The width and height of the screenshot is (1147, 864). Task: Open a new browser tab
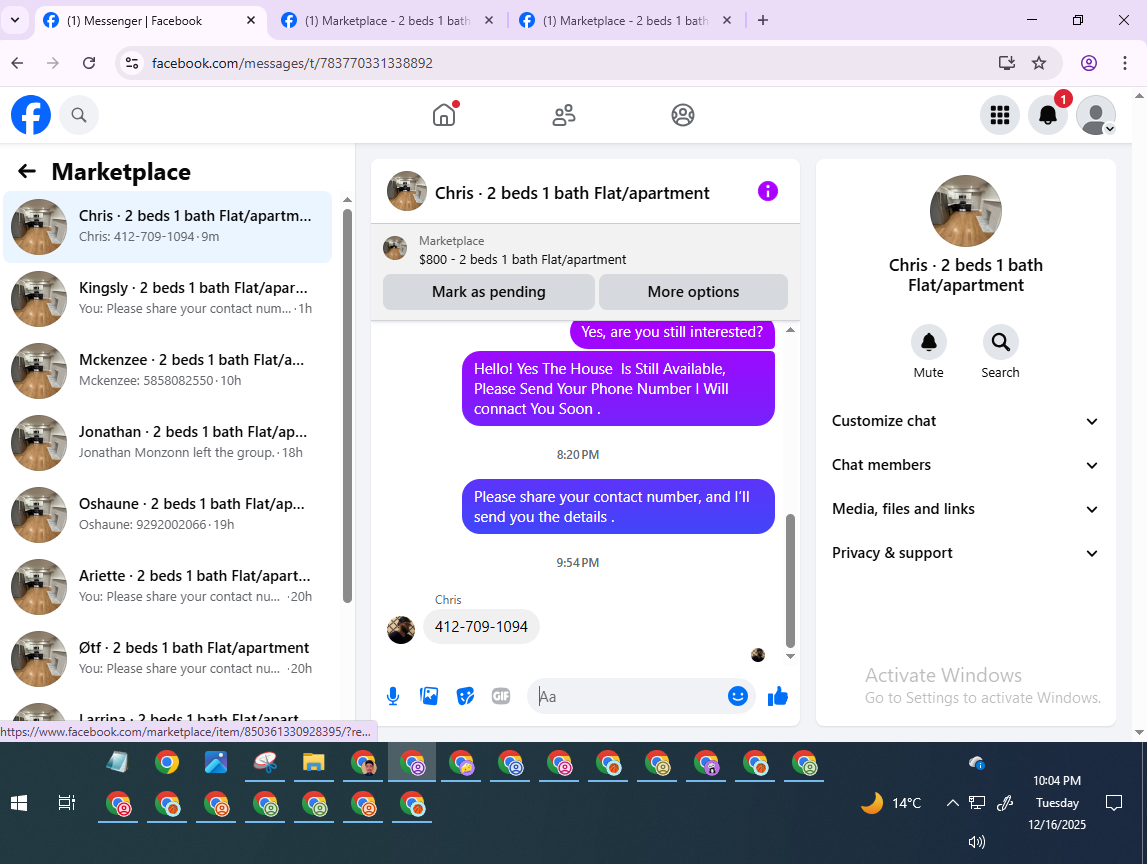(763, 20)
